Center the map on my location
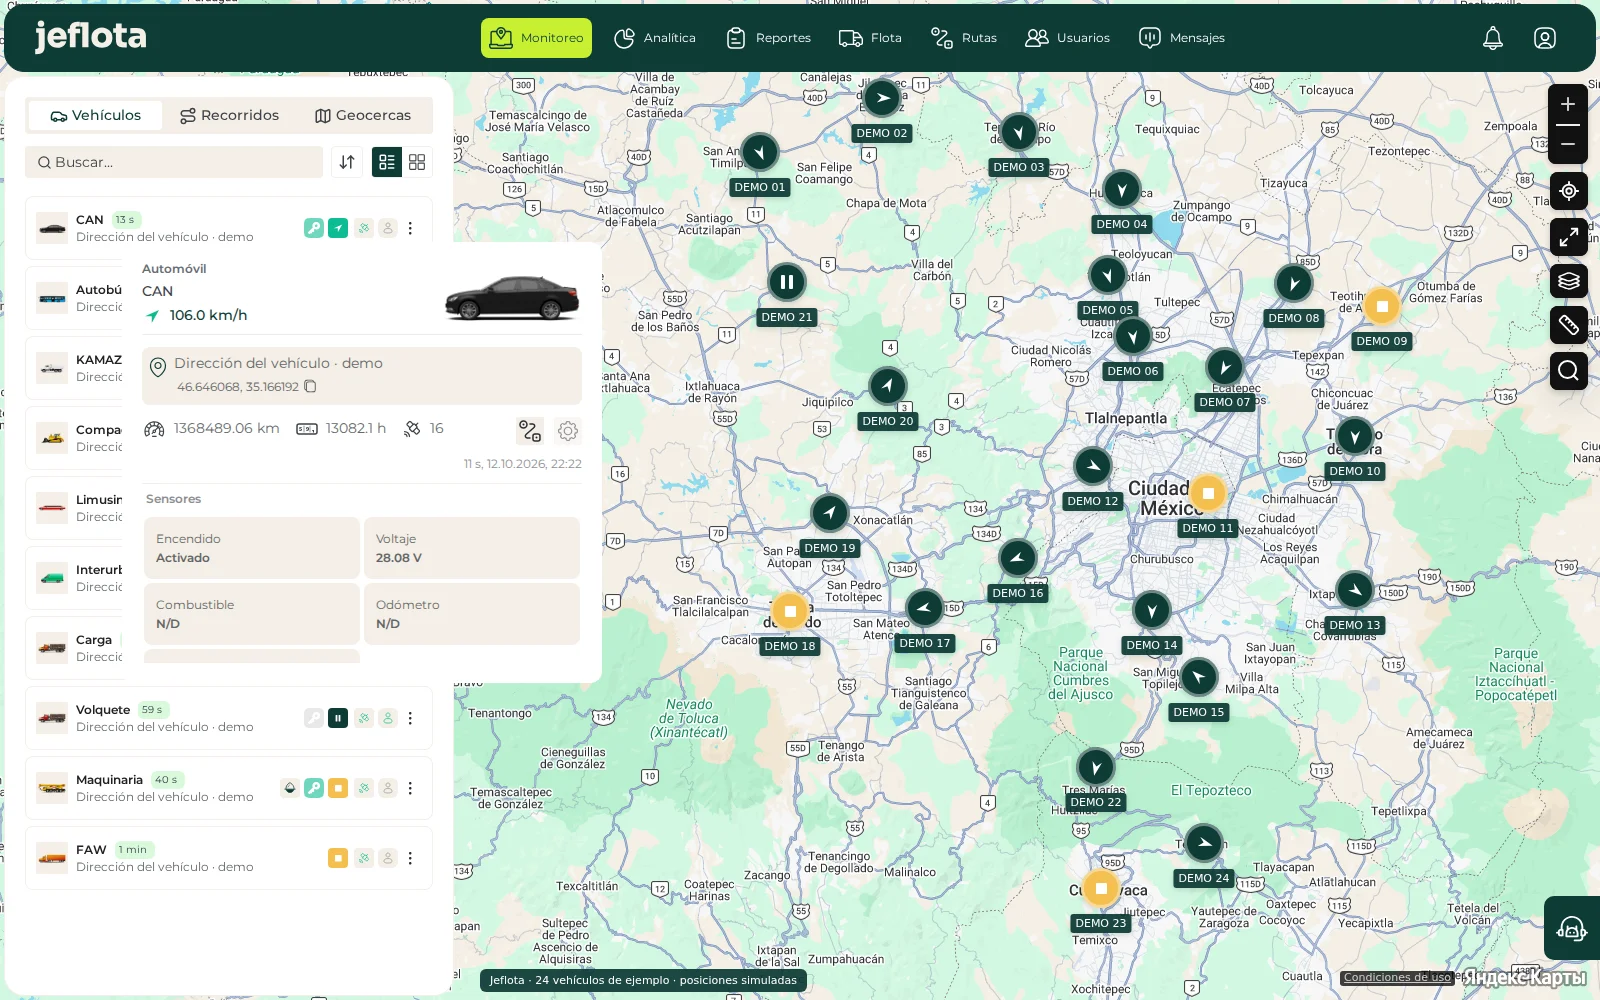Screen dimensions: 1600x1000 (1569, 191)
